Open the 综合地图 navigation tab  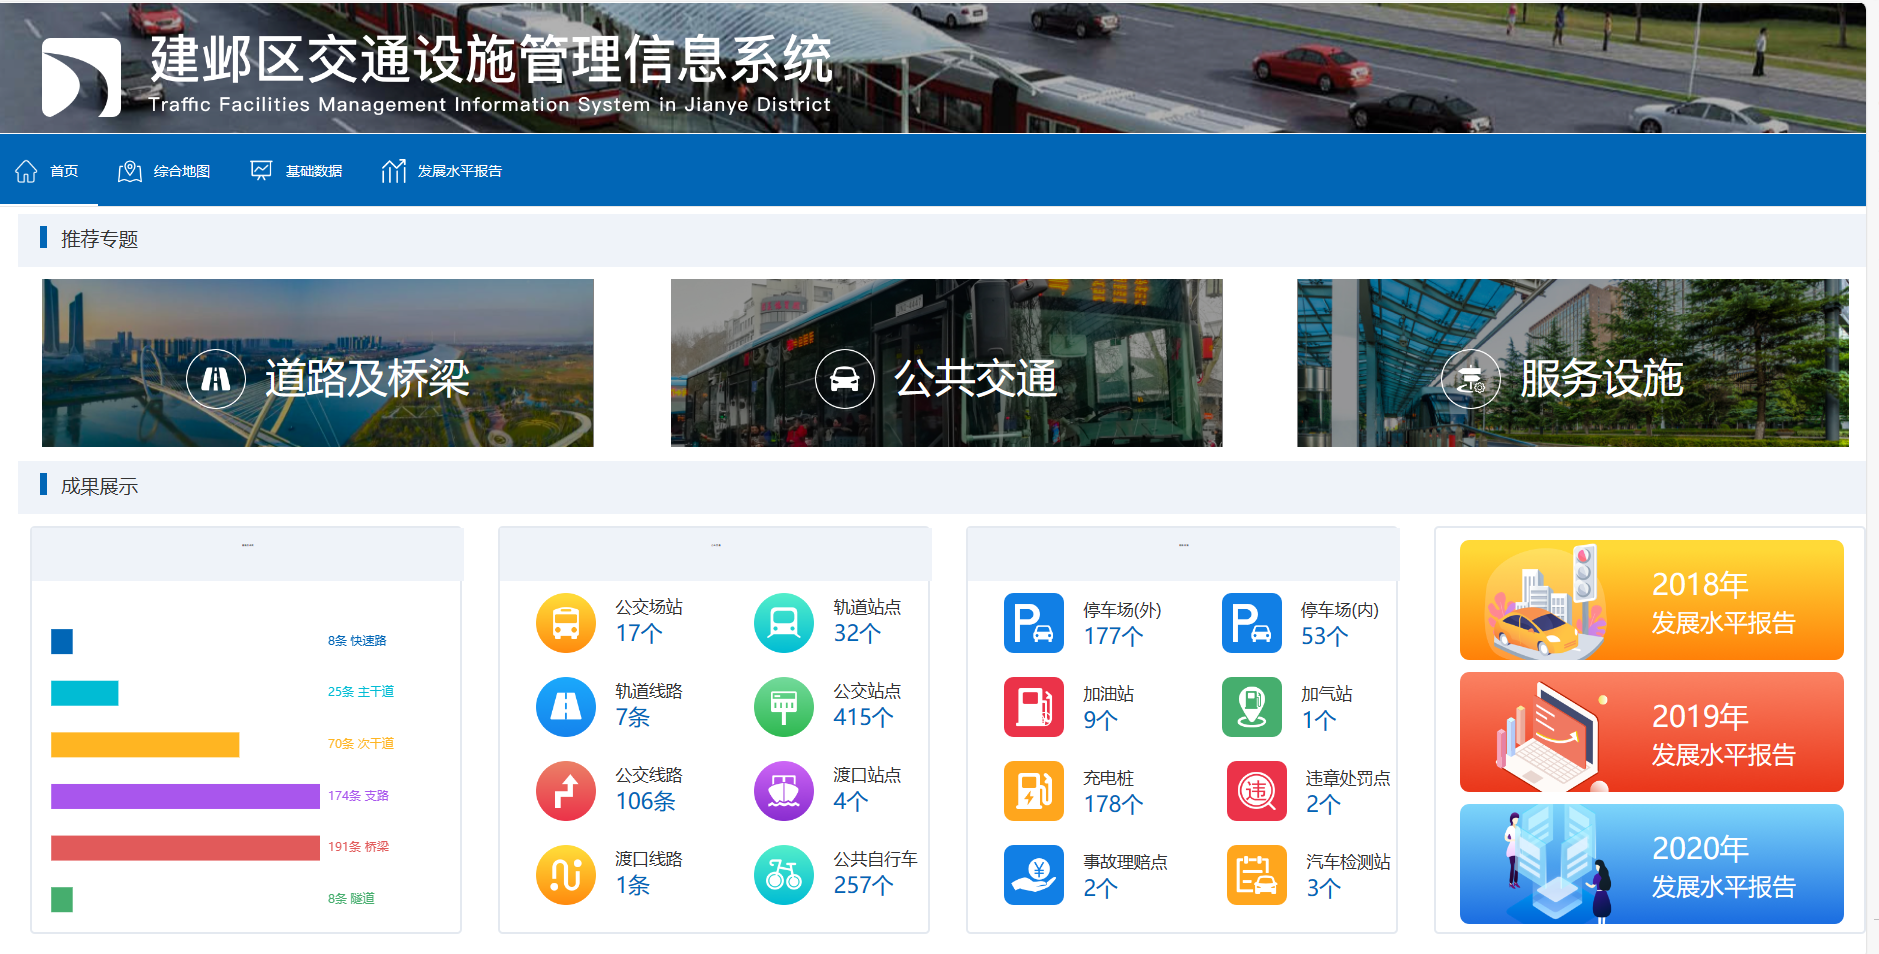(x=164, y=171)
